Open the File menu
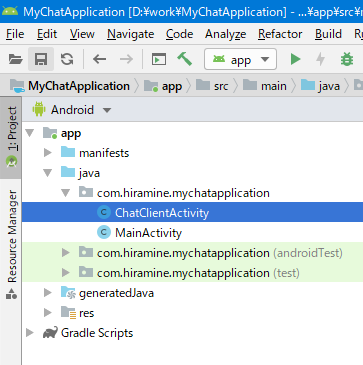 (x=15, y=34)
